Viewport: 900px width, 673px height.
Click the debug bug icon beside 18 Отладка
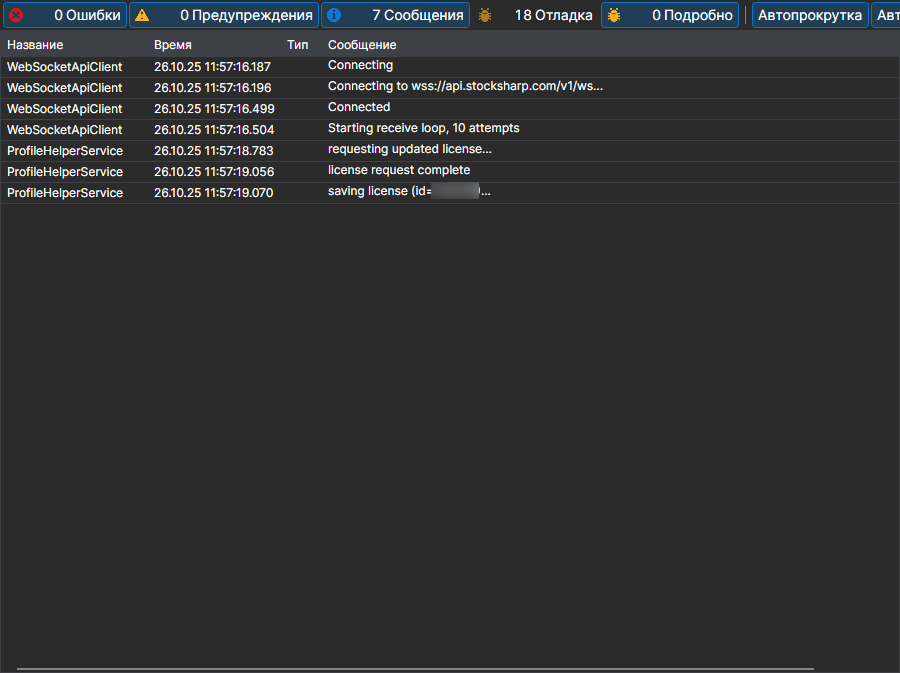click(485, 15)
